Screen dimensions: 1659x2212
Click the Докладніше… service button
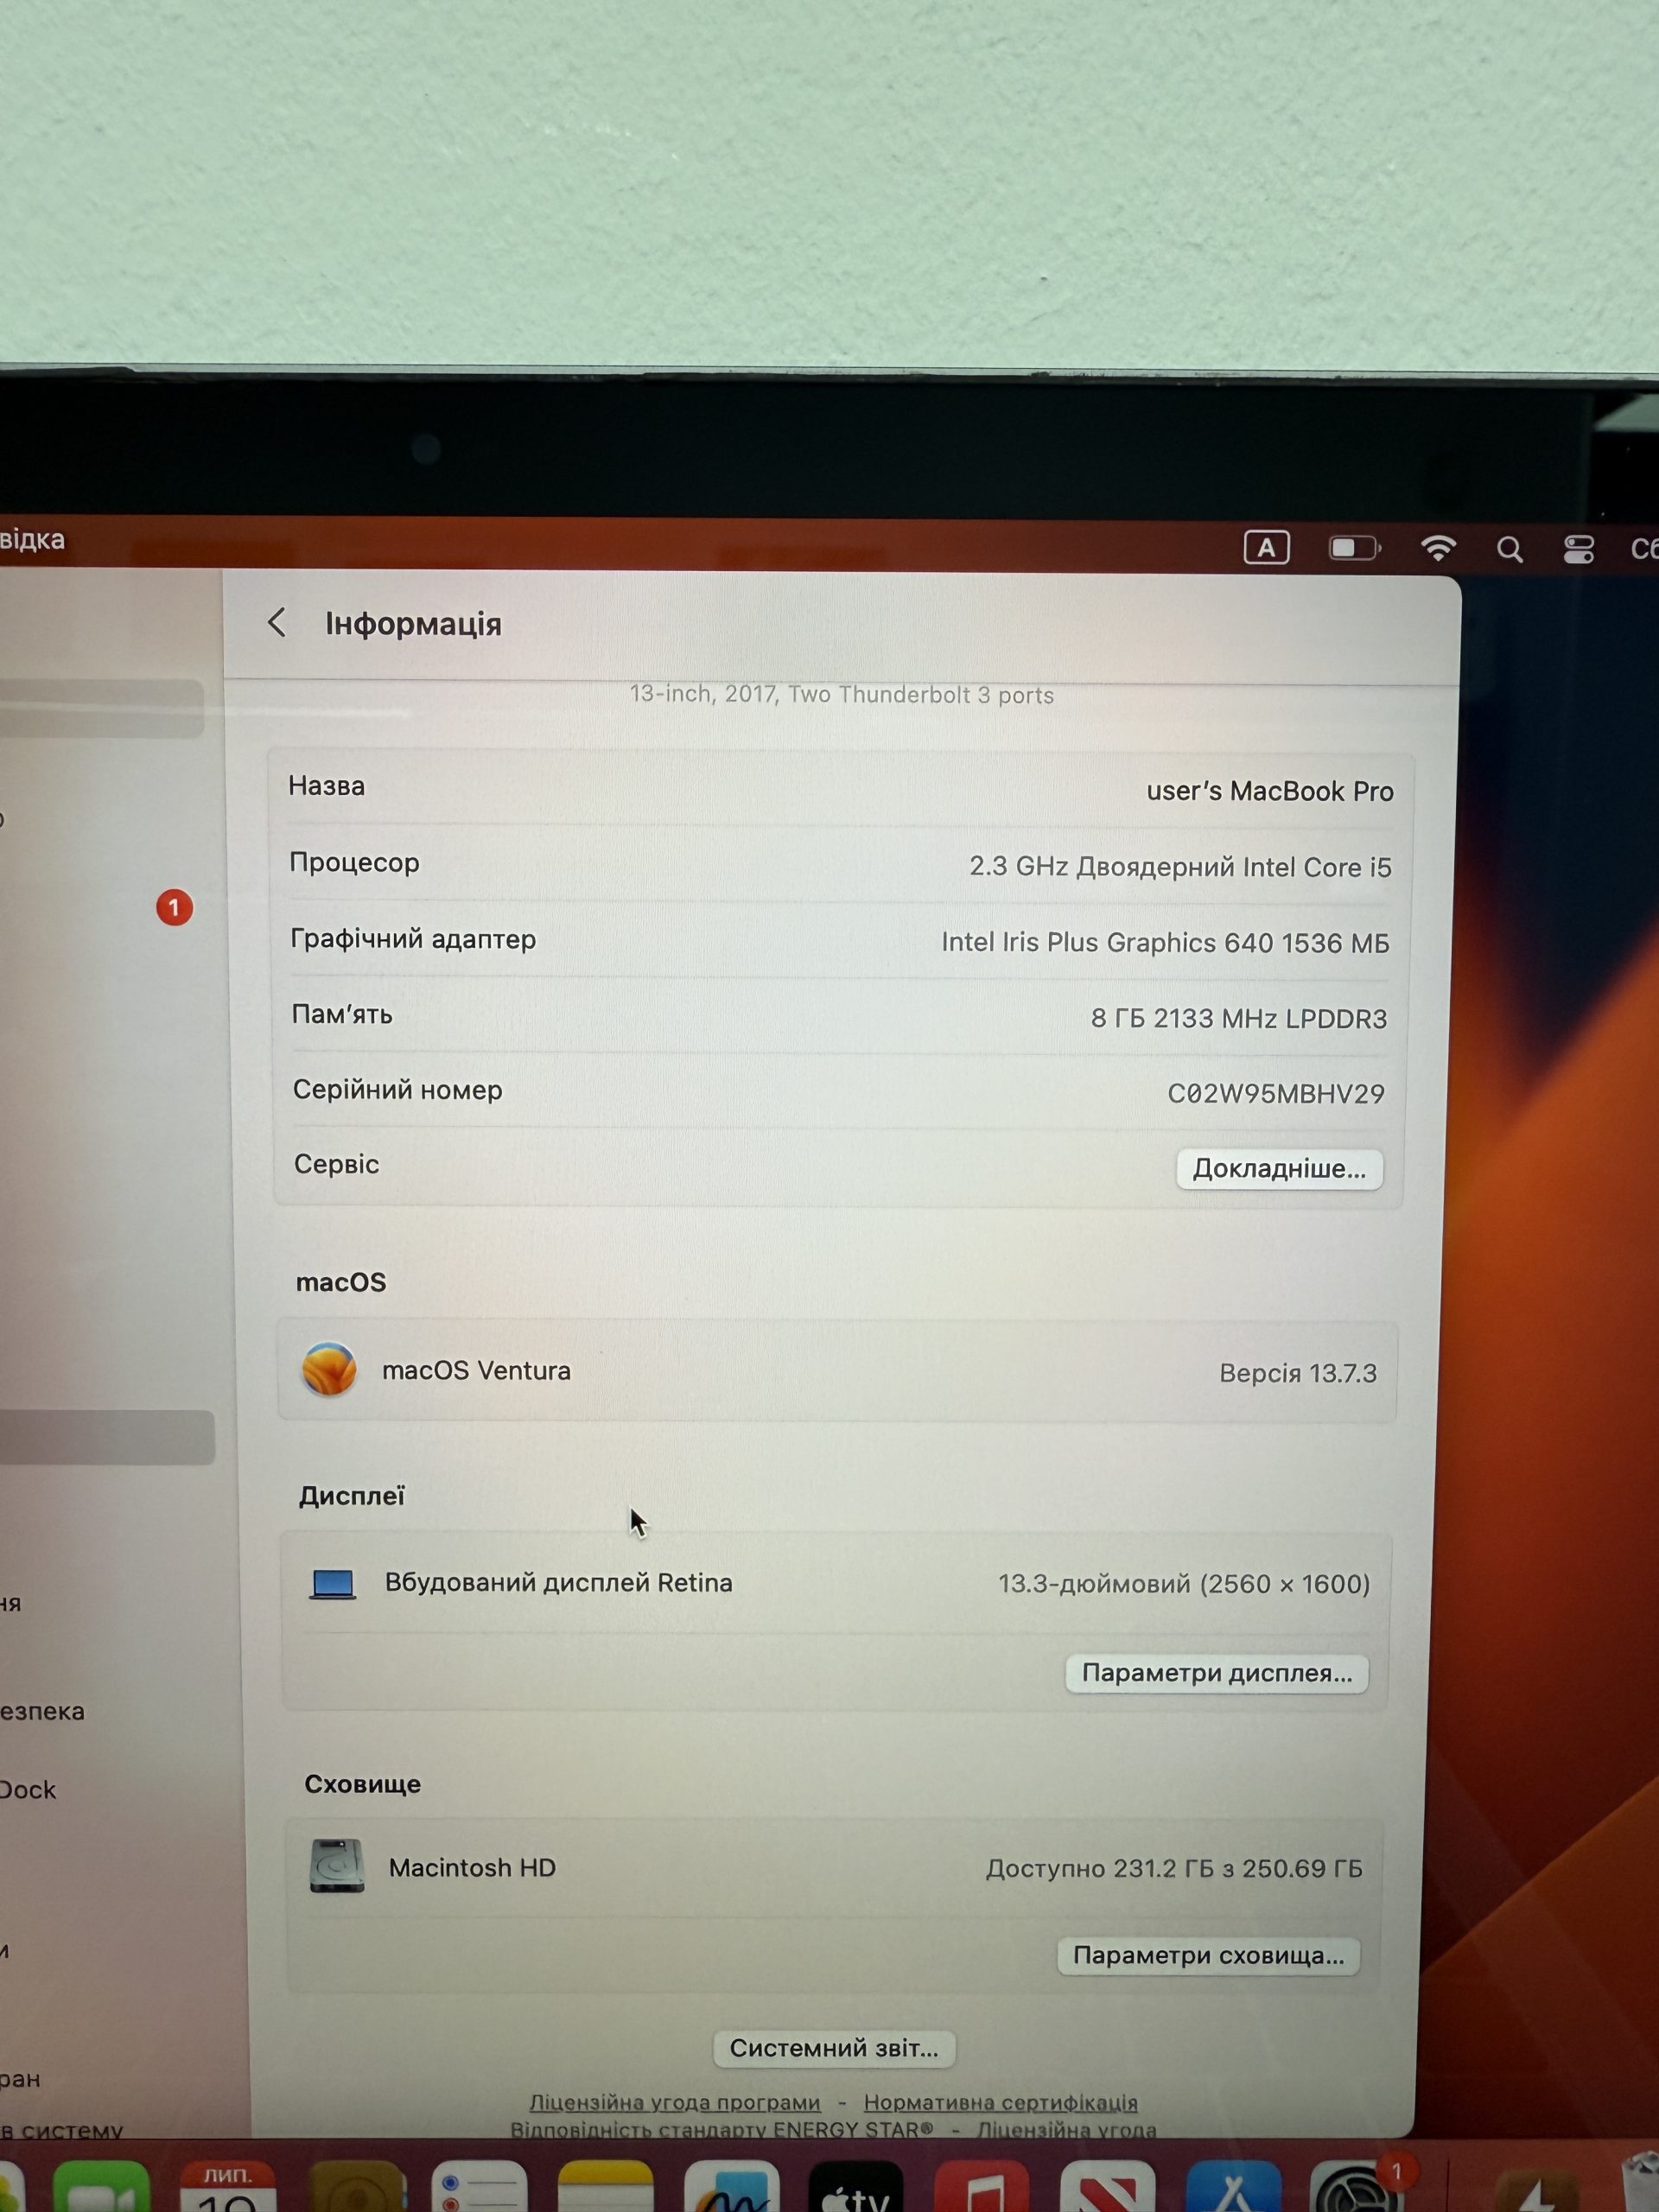point(1279,1168)
